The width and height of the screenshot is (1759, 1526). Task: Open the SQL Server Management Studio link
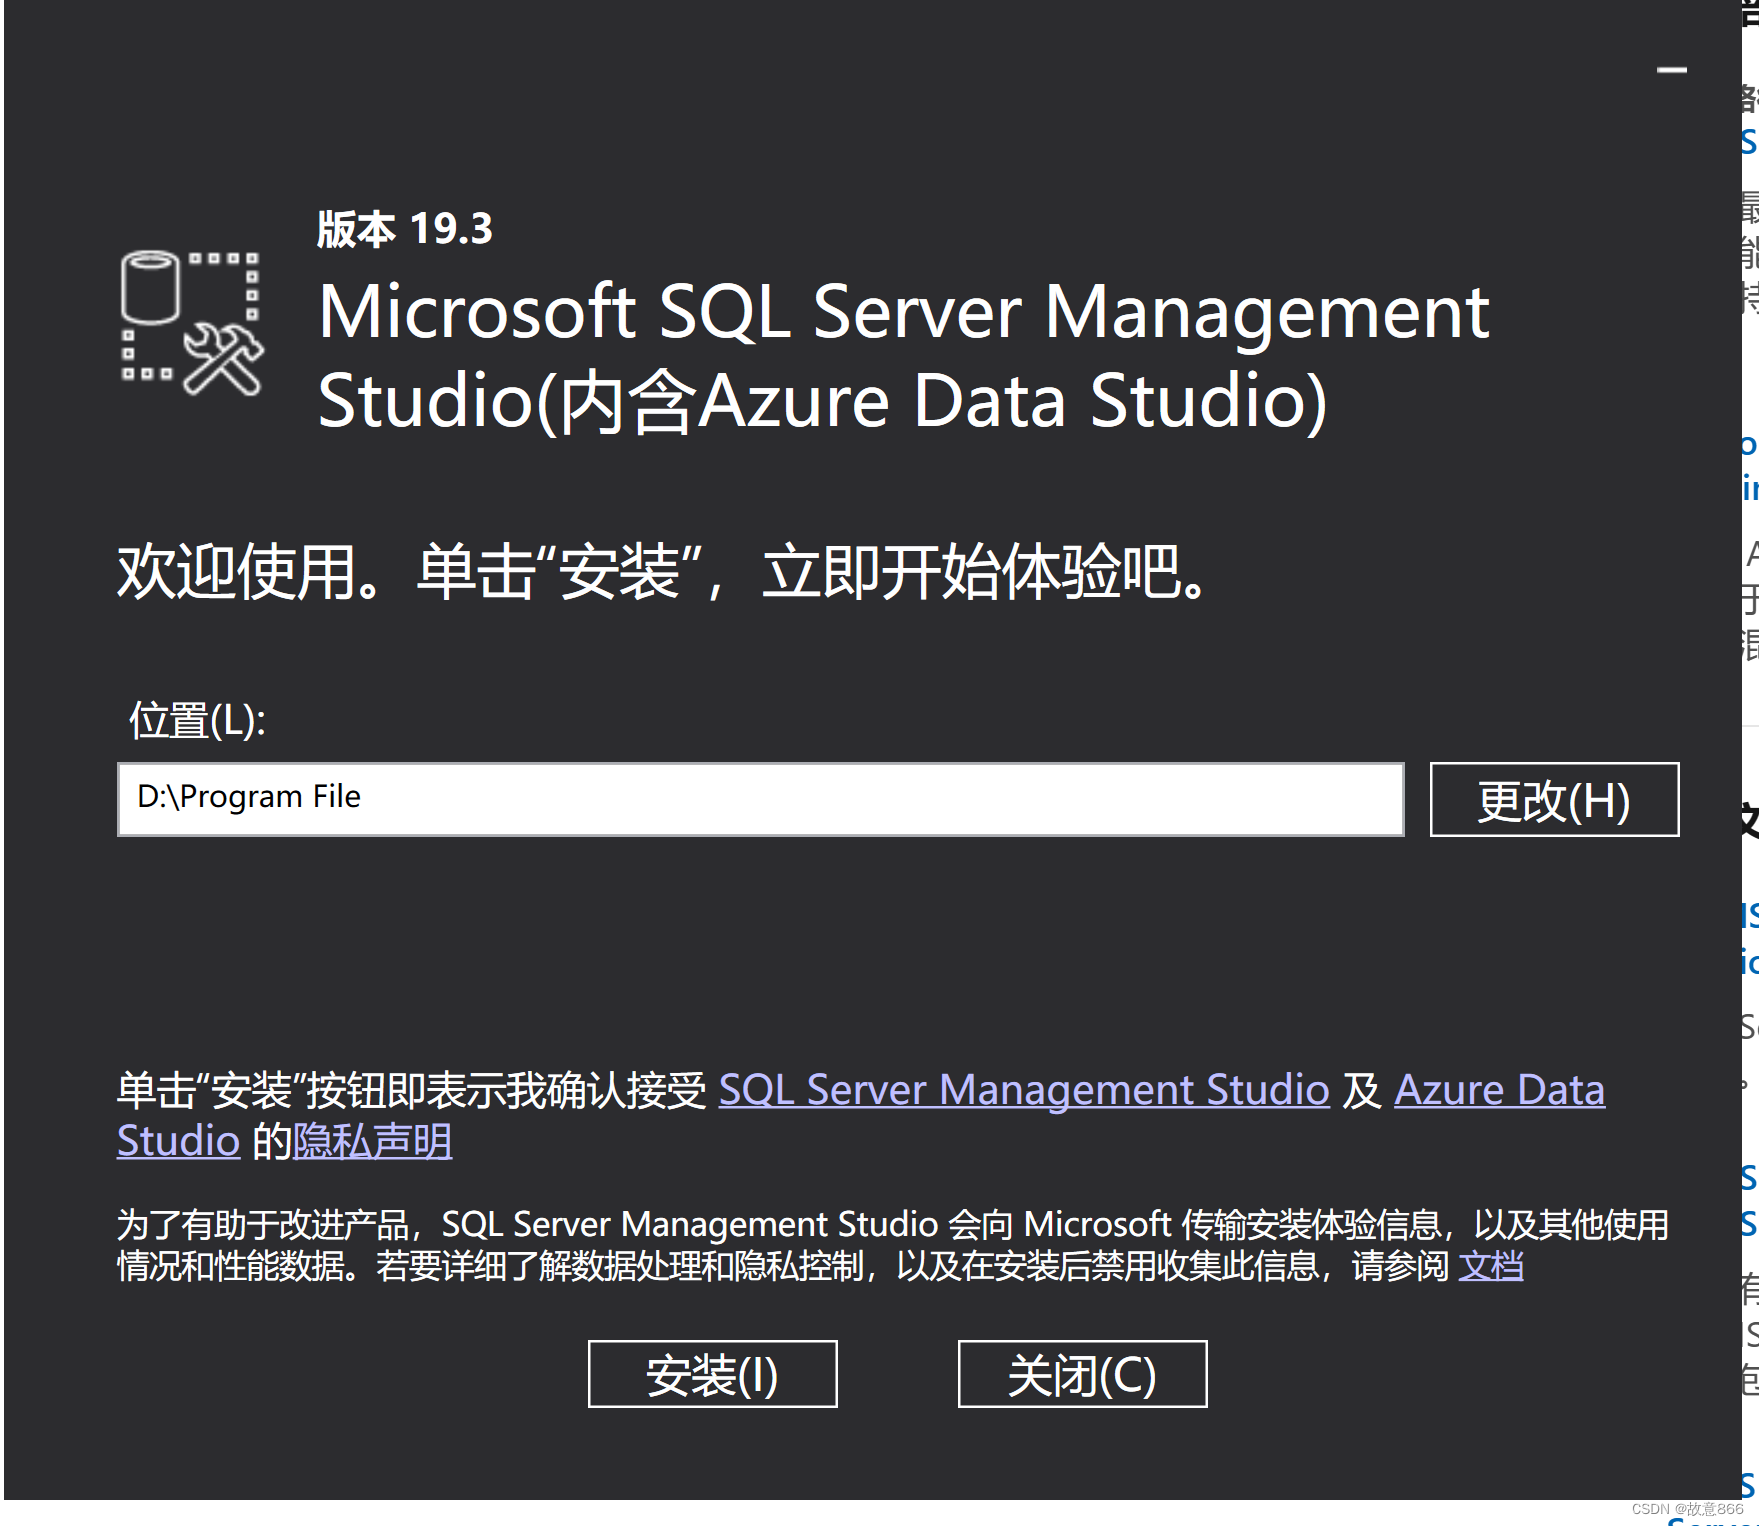pos(1025,1090)
